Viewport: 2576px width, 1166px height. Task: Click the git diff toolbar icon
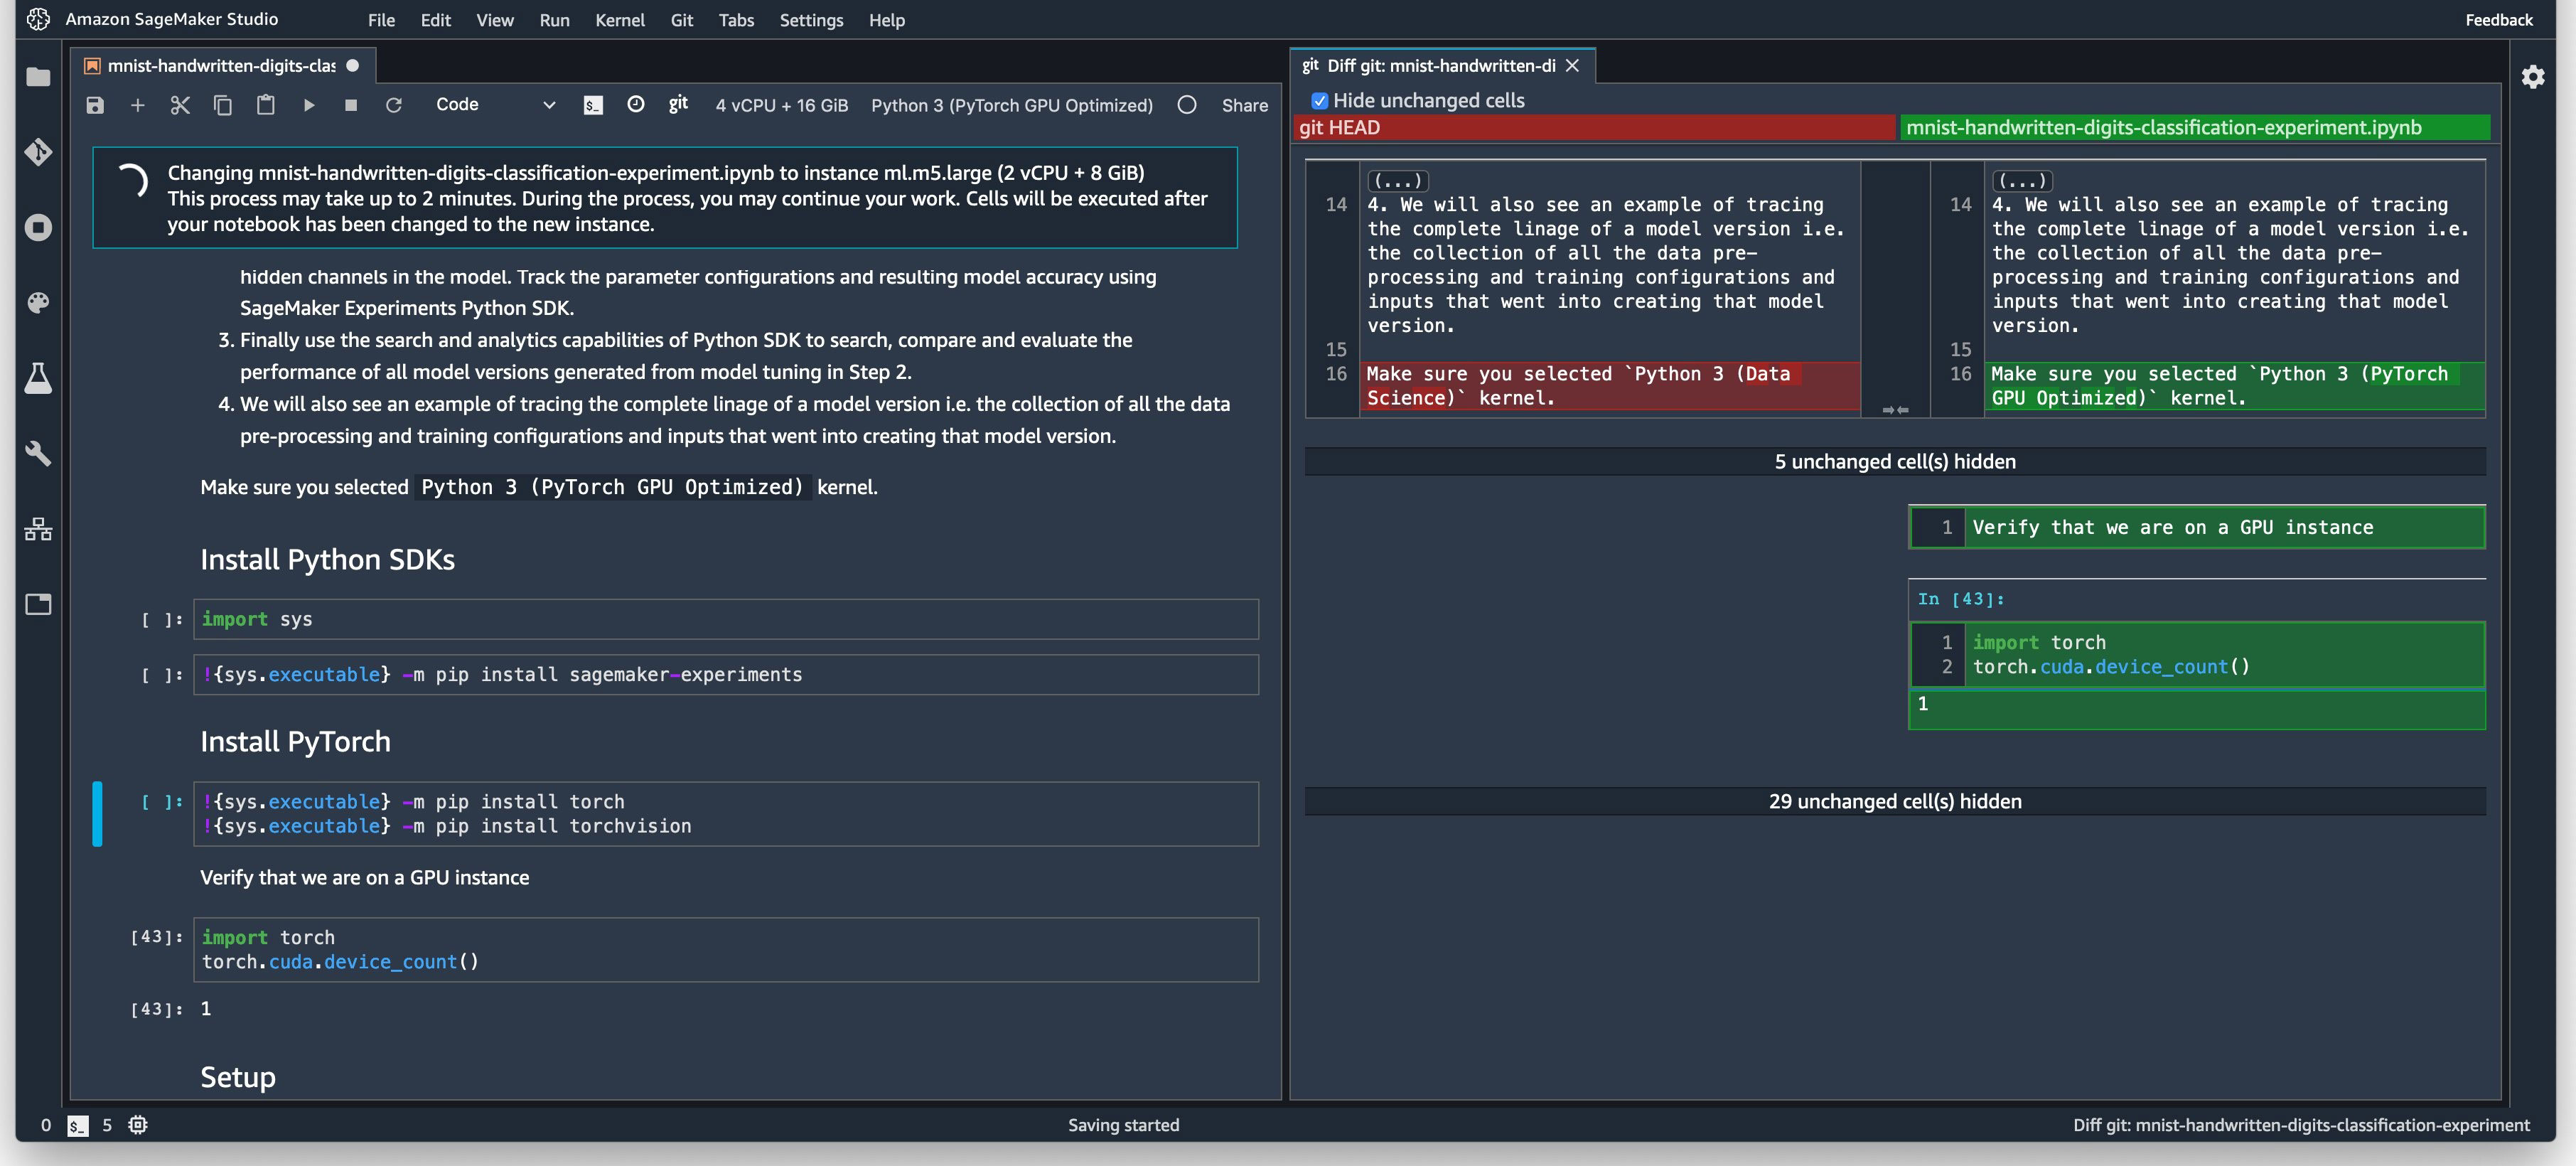pyautogui.click(x=678, y=104)
